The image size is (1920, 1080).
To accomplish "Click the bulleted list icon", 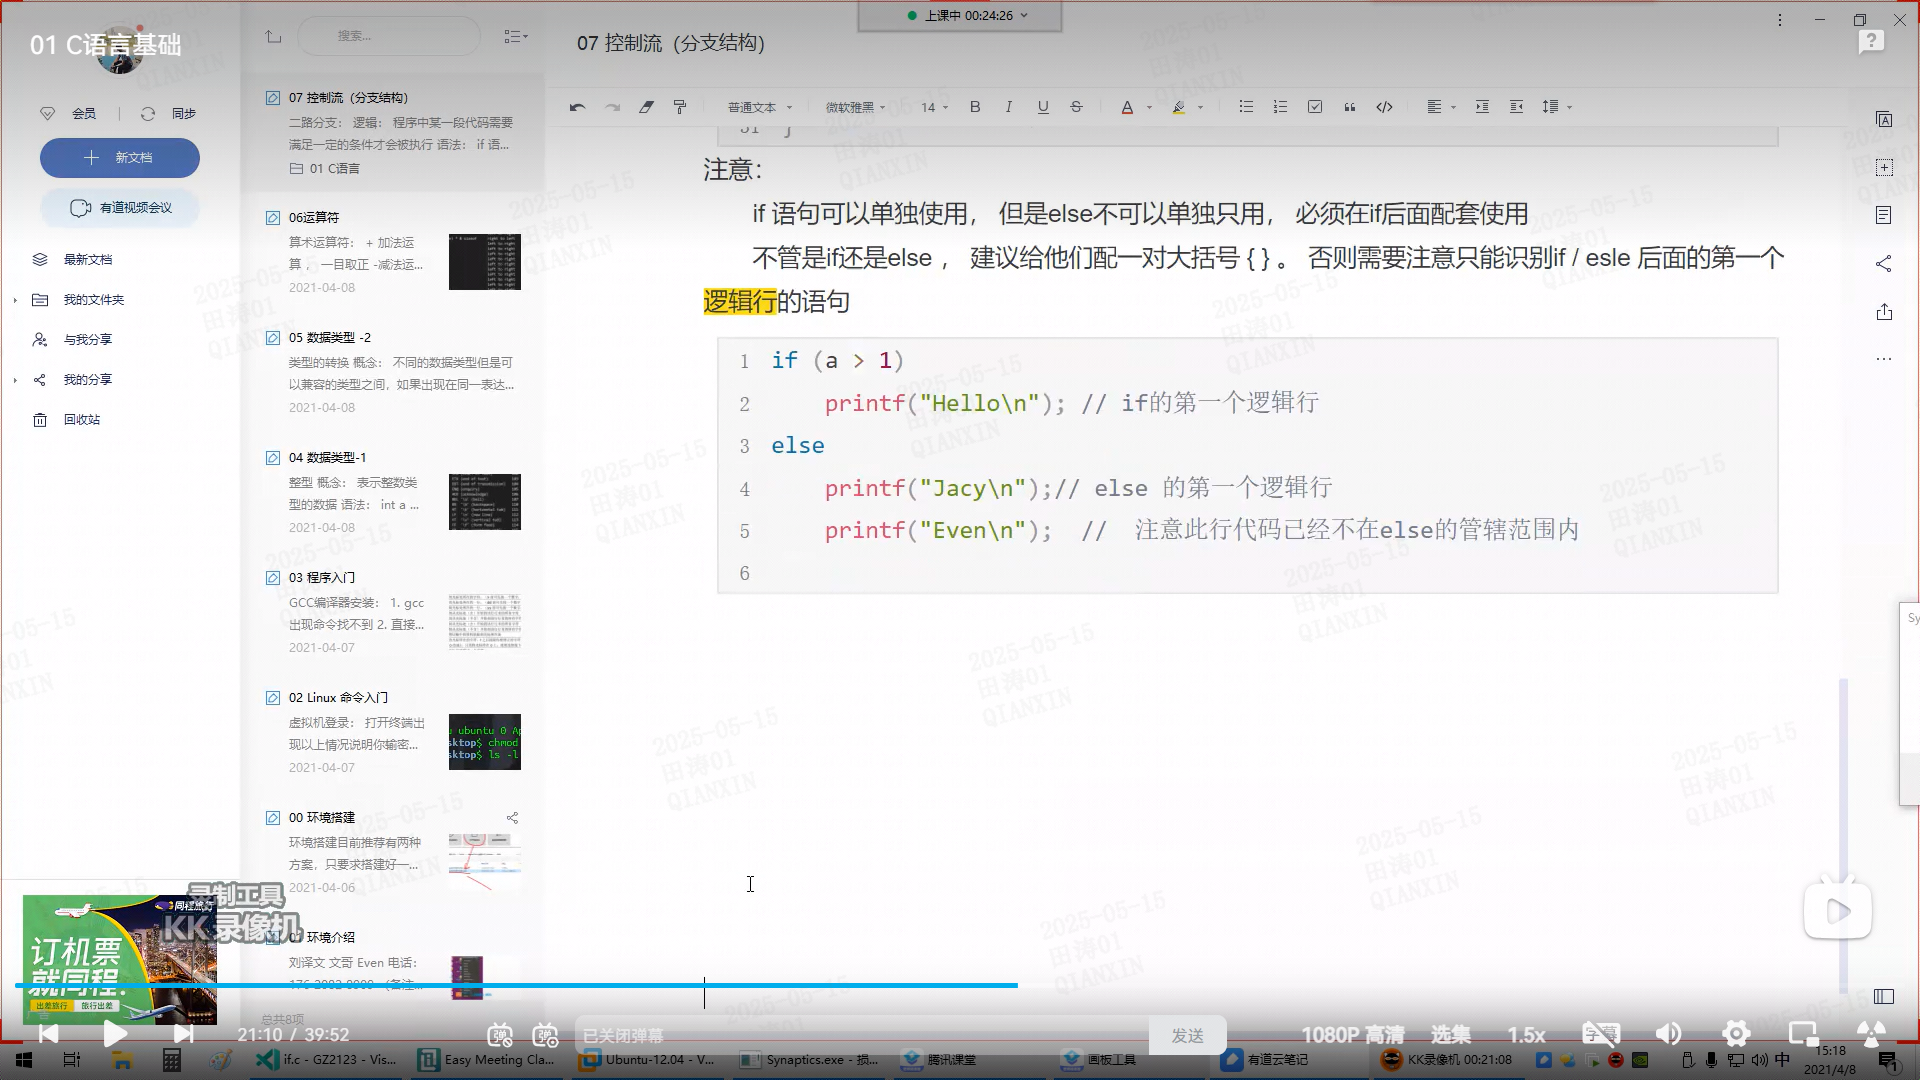I will click(1246, 107).
